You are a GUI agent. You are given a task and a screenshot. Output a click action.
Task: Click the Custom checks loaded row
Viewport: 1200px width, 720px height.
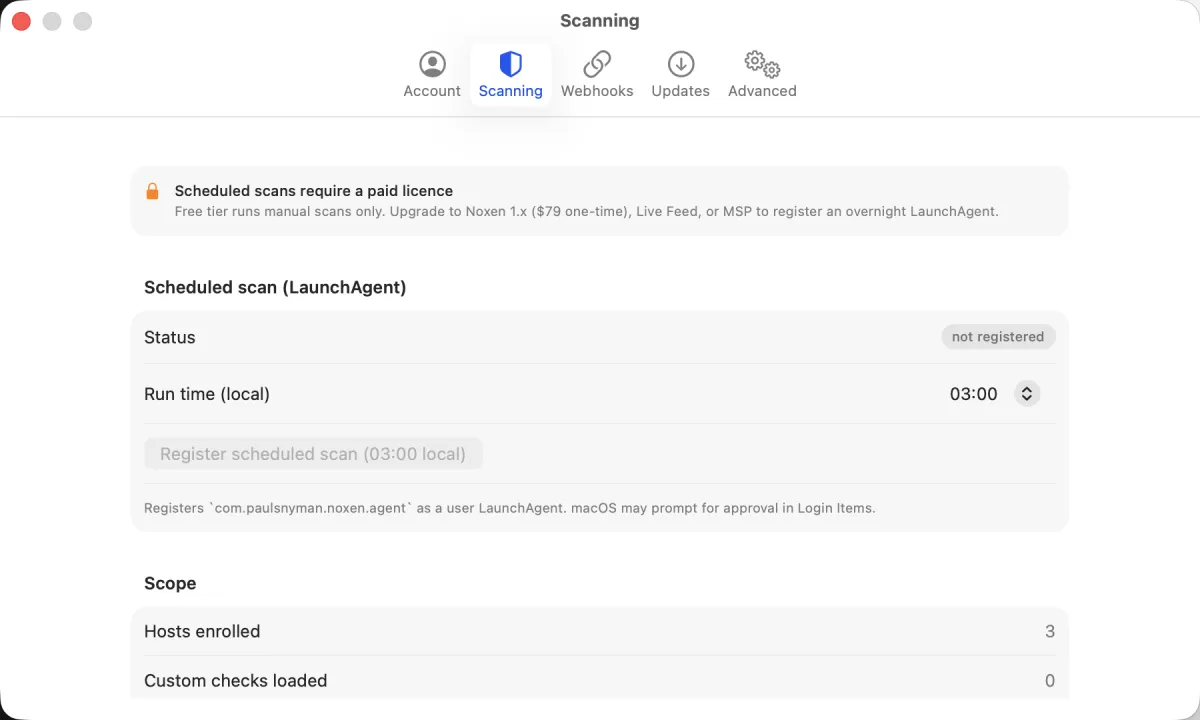[x=600, y=680]
